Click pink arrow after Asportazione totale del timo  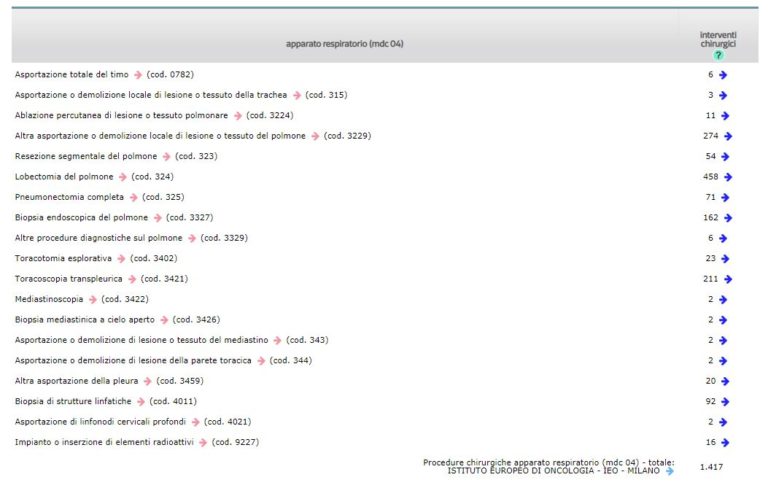[x=137, y=75]
